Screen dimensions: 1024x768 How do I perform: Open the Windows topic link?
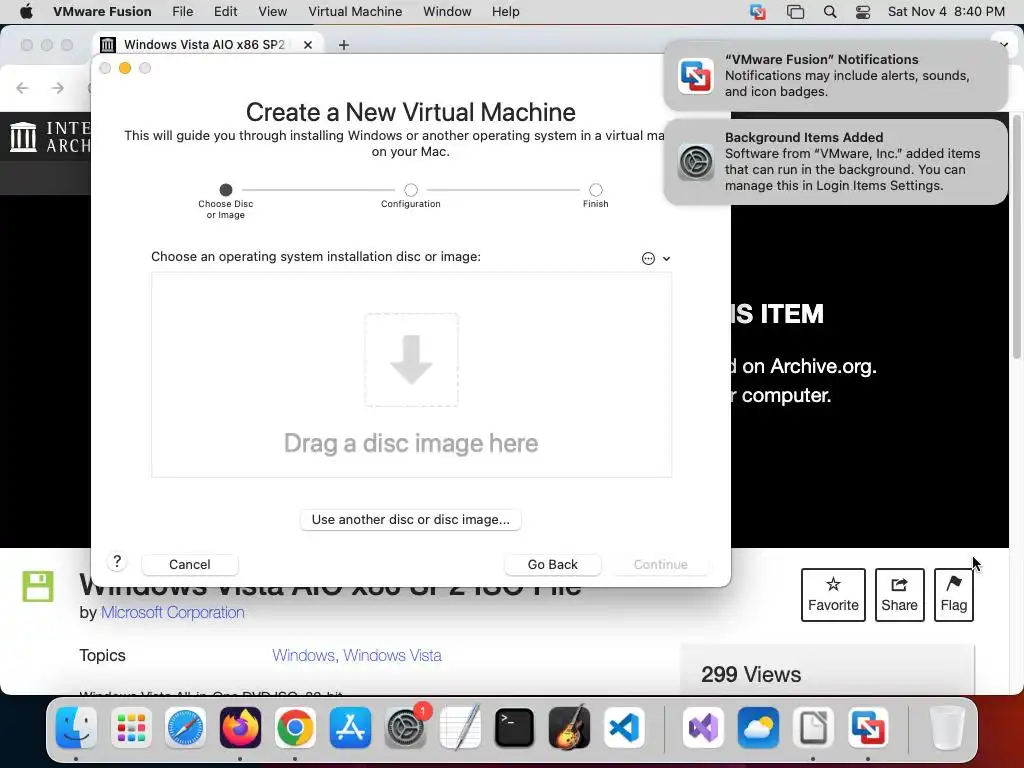[302, 655]
